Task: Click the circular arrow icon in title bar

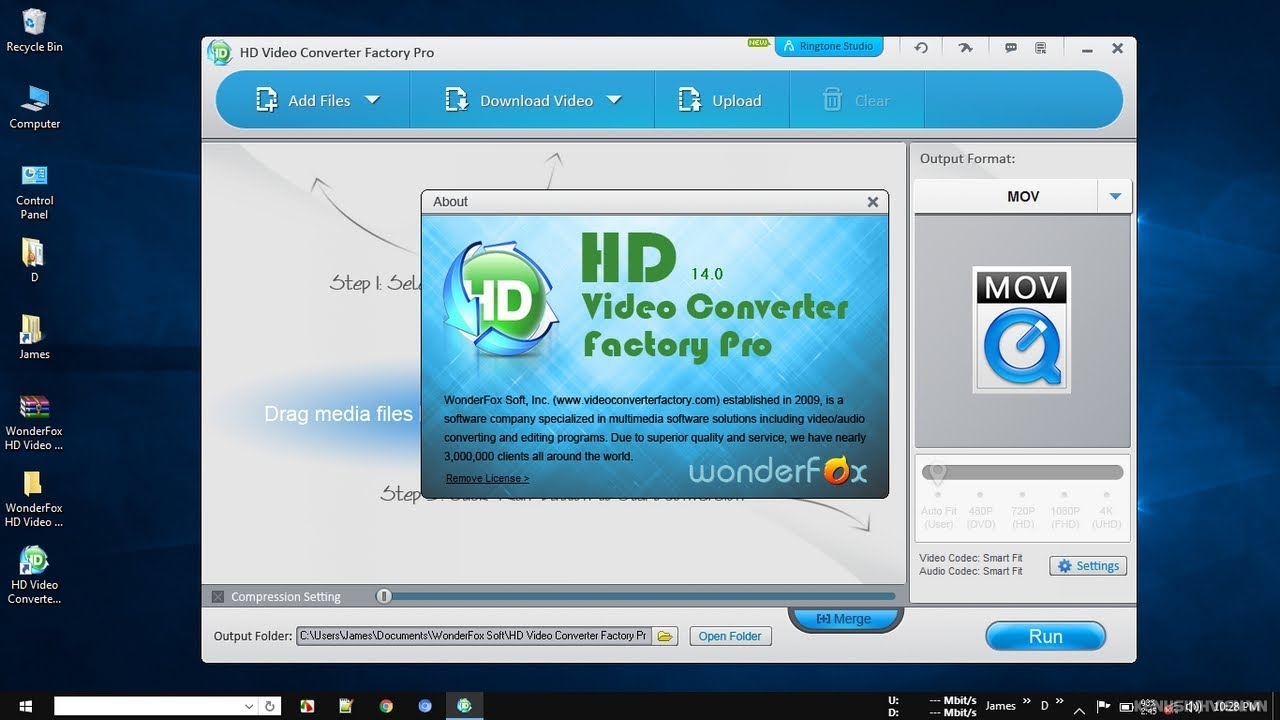Action: point(921,48)
